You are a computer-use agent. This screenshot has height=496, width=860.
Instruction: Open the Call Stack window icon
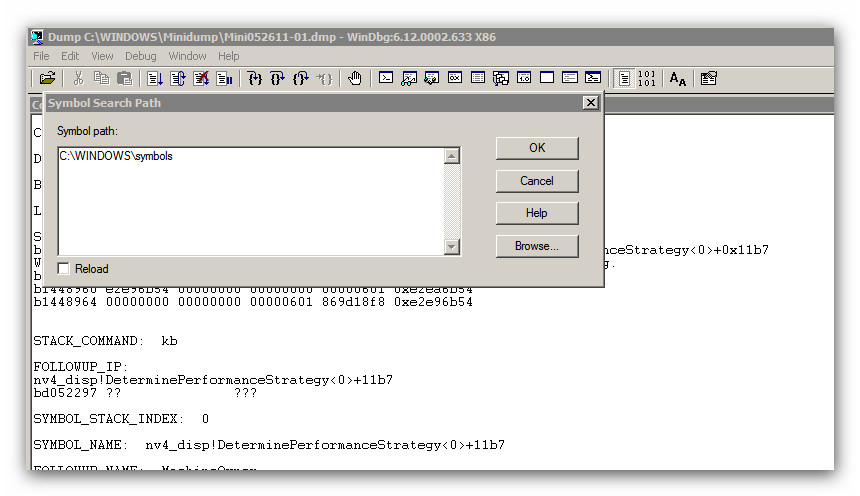(501, 78)
